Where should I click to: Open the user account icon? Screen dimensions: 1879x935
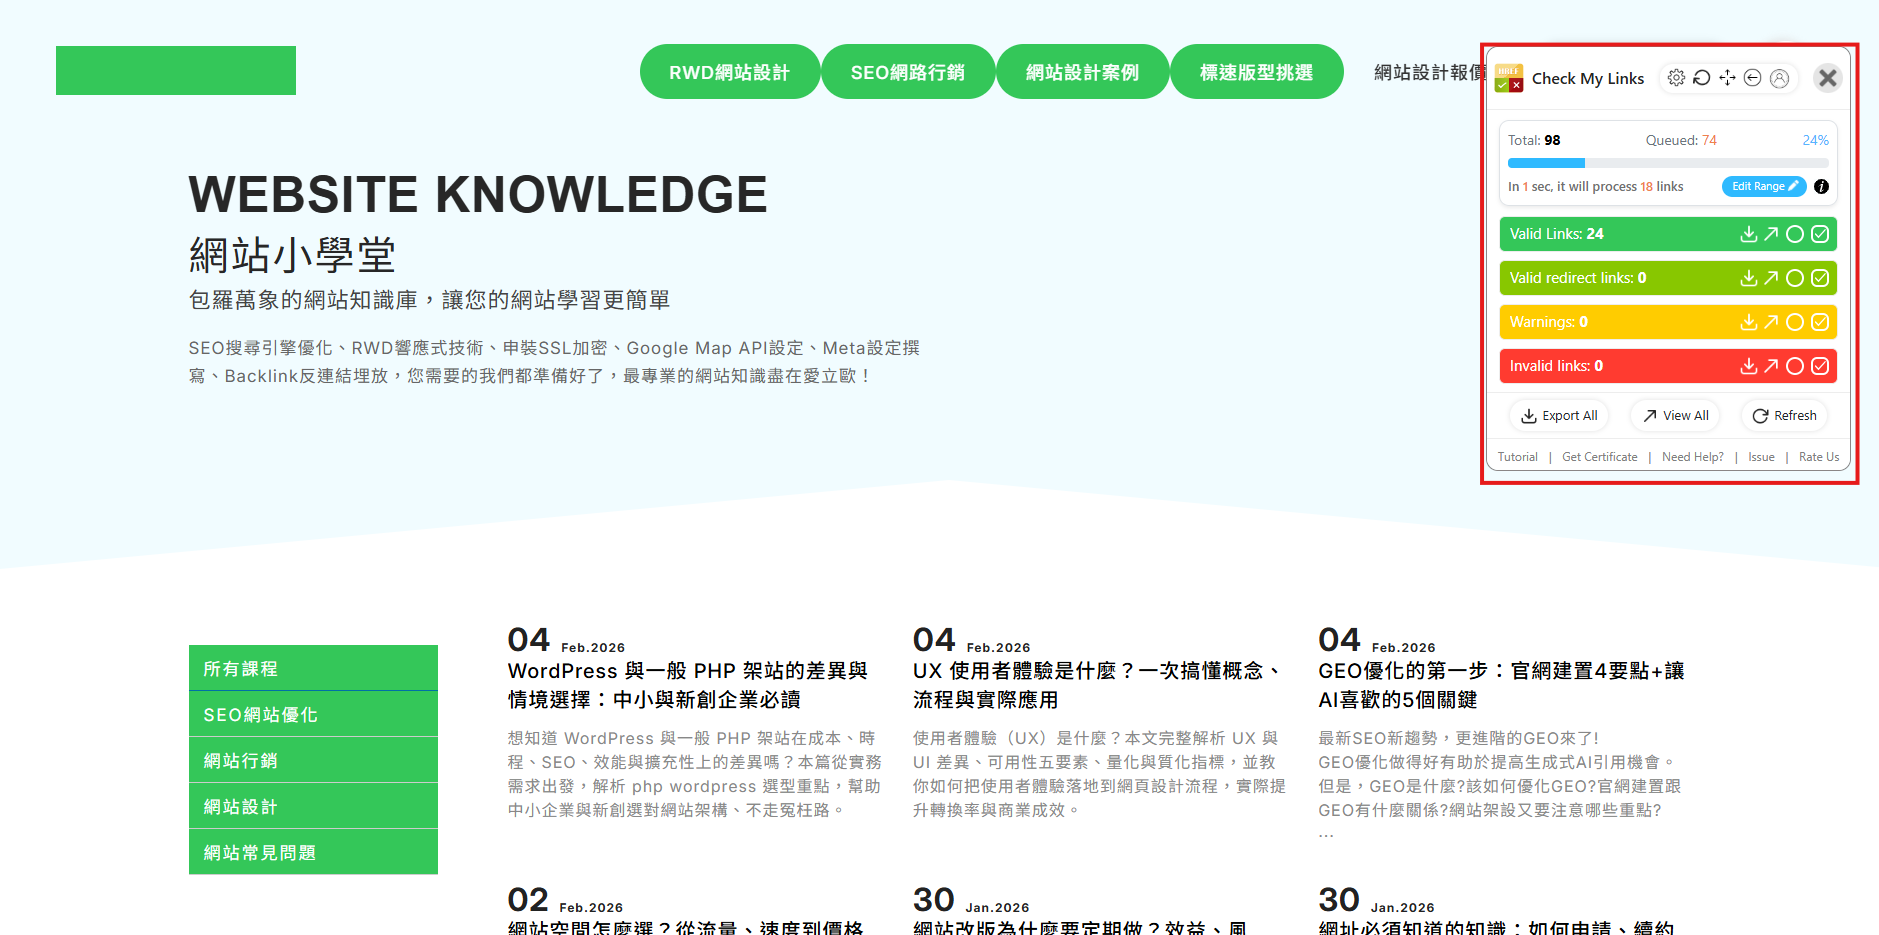click(x=1779, y=78)
